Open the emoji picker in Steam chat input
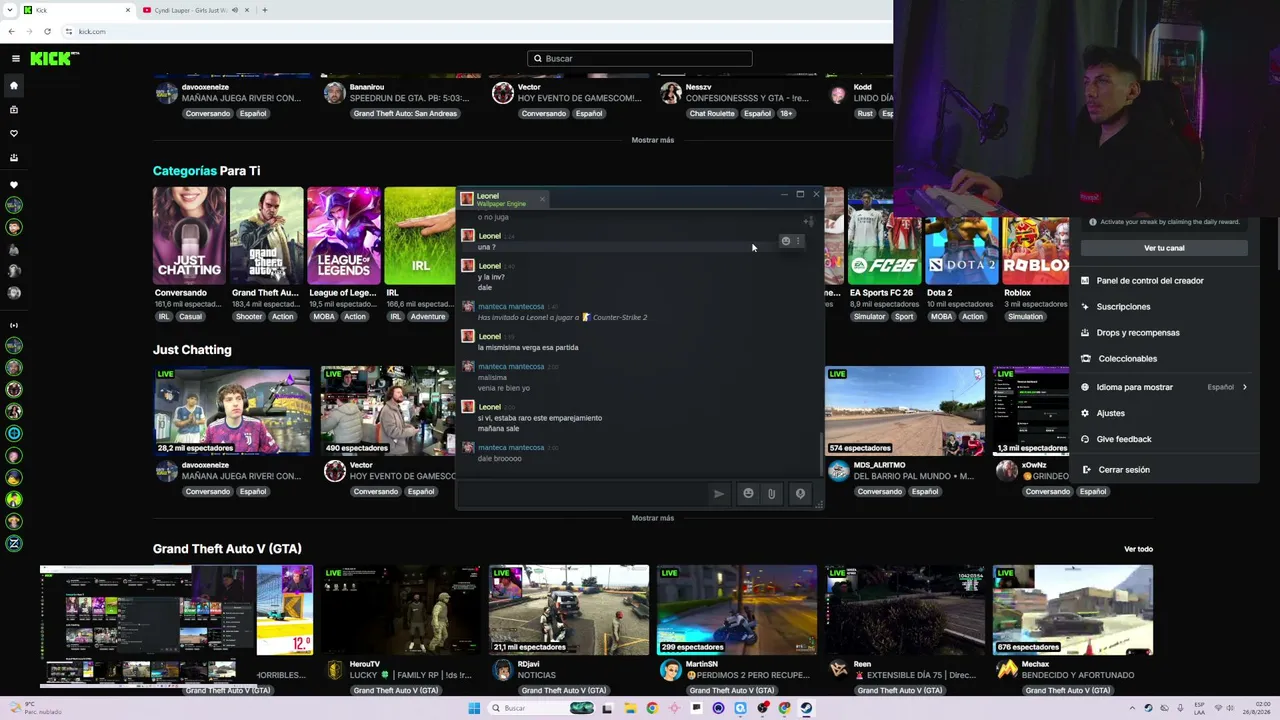1280x720 pixels. point(748,493)
